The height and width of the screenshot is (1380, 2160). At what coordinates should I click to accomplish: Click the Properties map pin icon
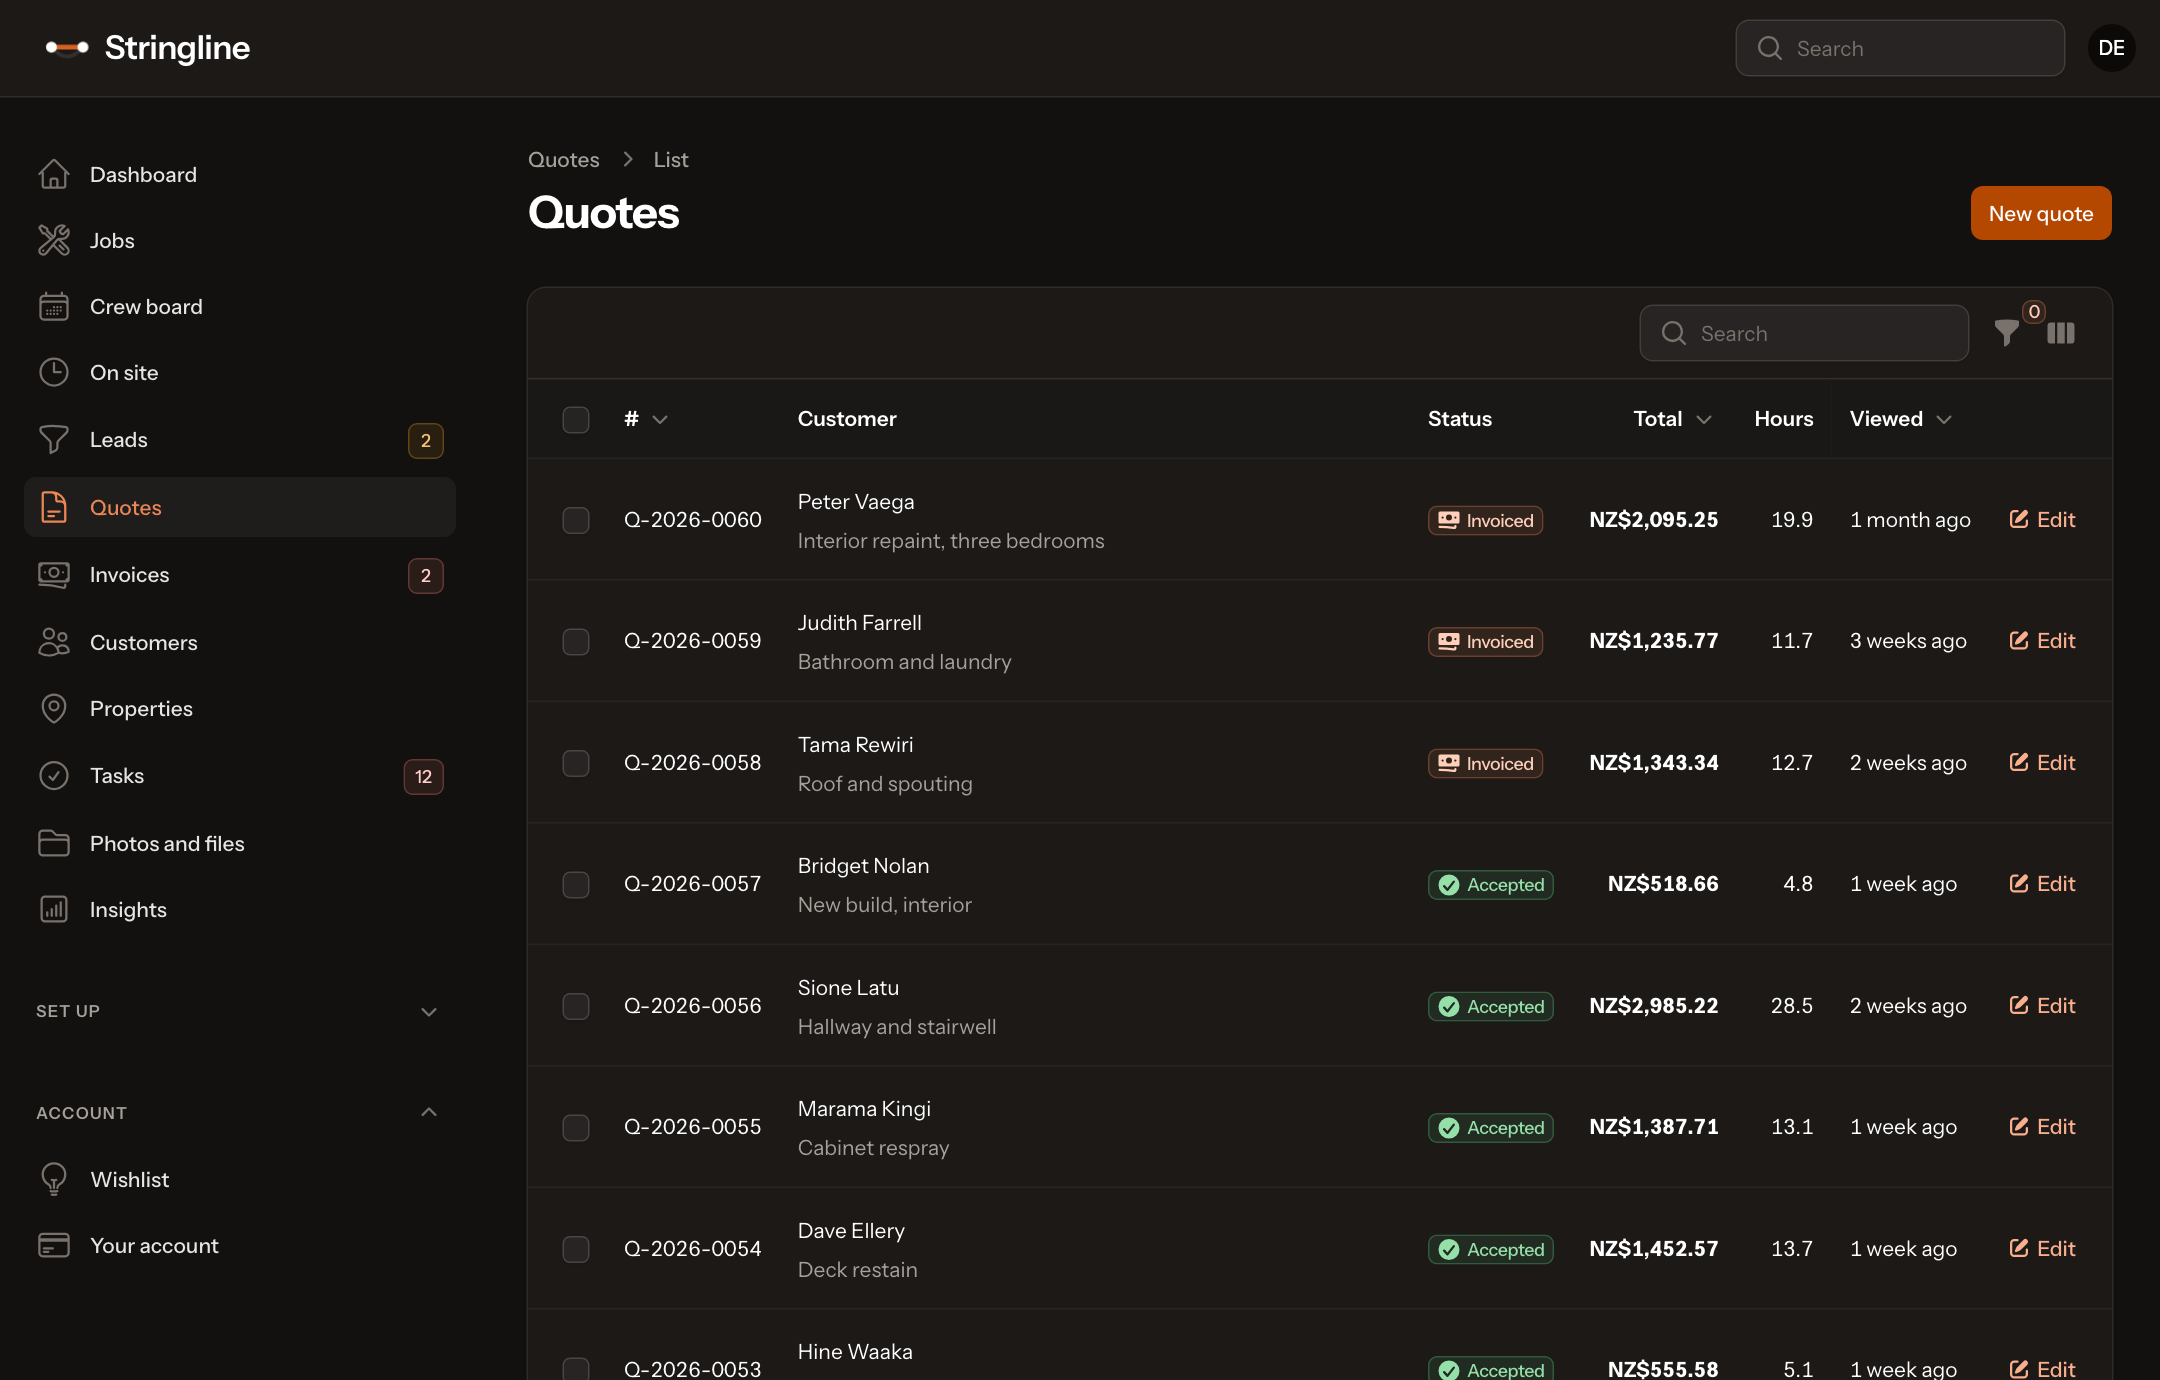click(x=54, y=708)
